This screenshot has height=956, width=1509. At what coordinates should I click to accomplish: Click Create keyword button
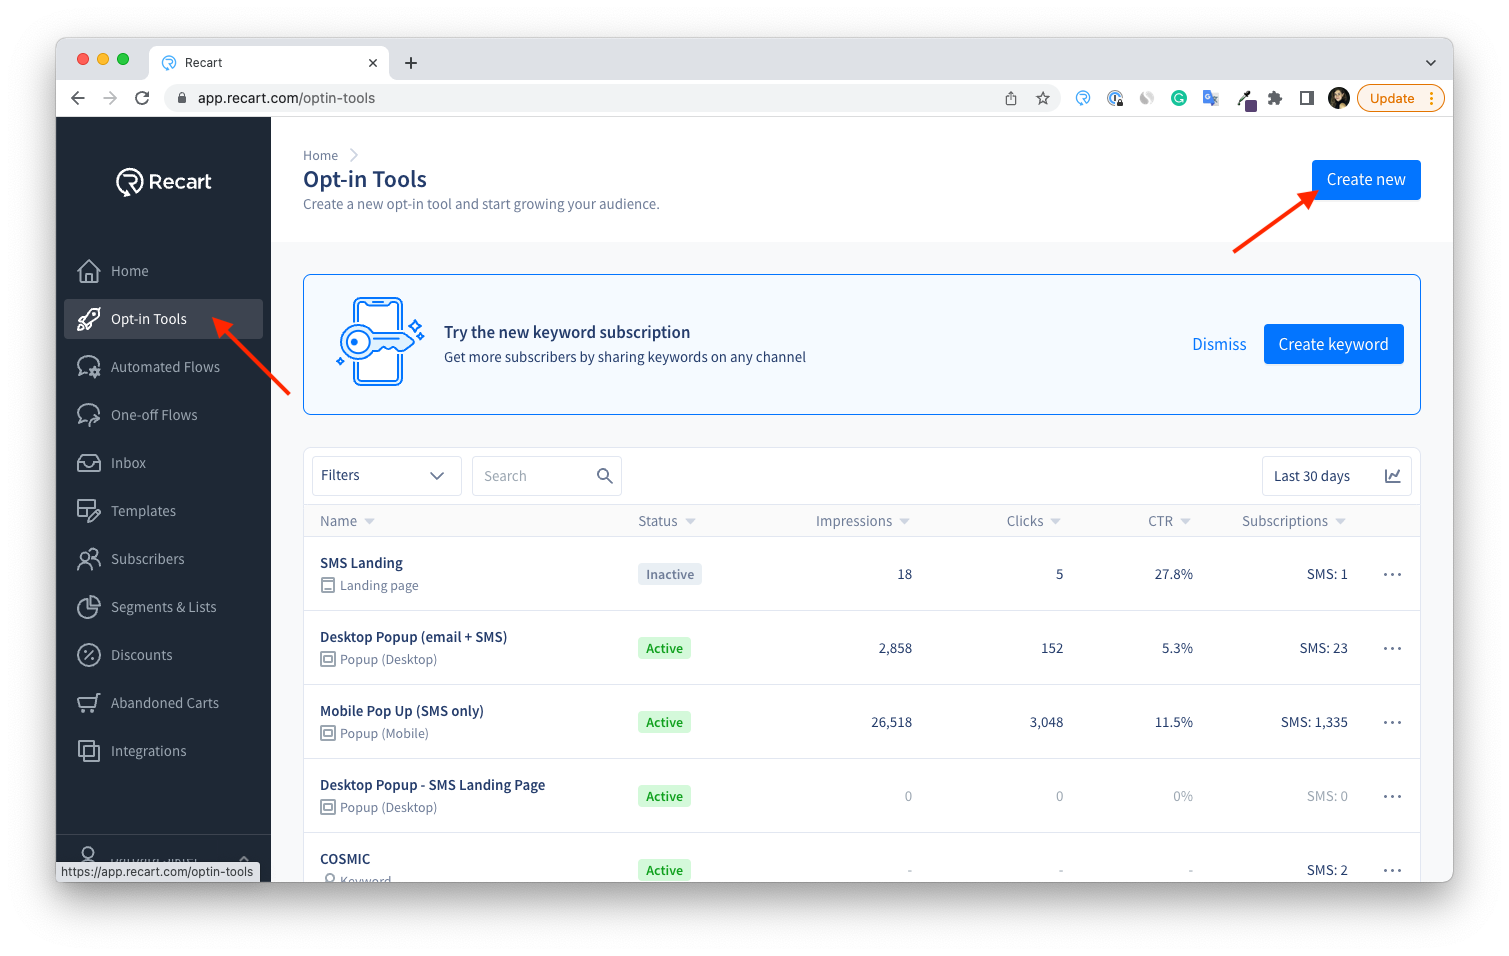coord(1333,344)
